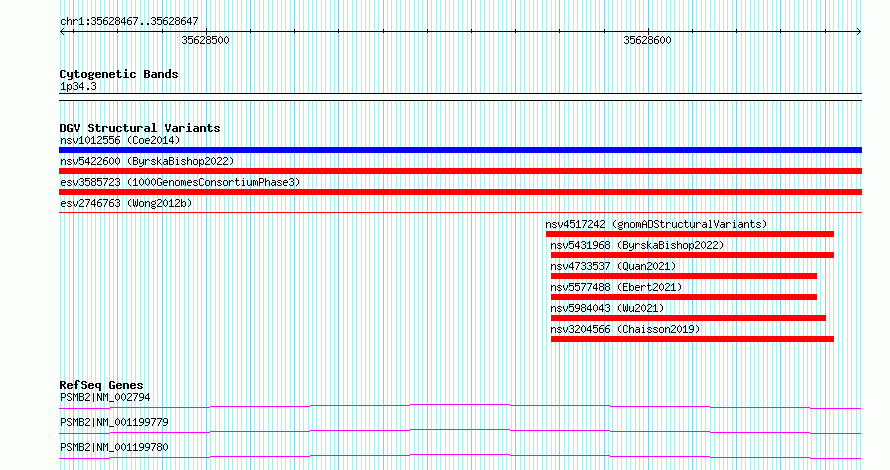Click esv2746763 (Wong2012b) label
Viewport: 890px width, 470px height.
pyautogui.click(x=126, y=203)
